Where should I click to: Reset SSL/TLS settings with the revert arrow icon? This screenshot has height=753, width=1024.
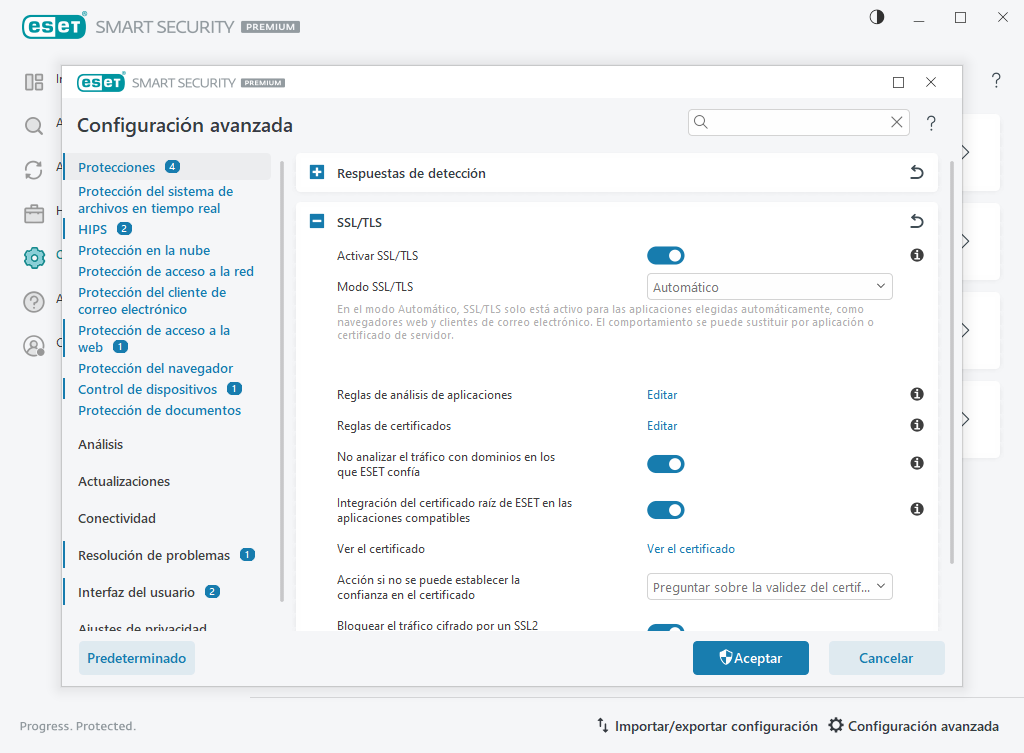[916, 221]
